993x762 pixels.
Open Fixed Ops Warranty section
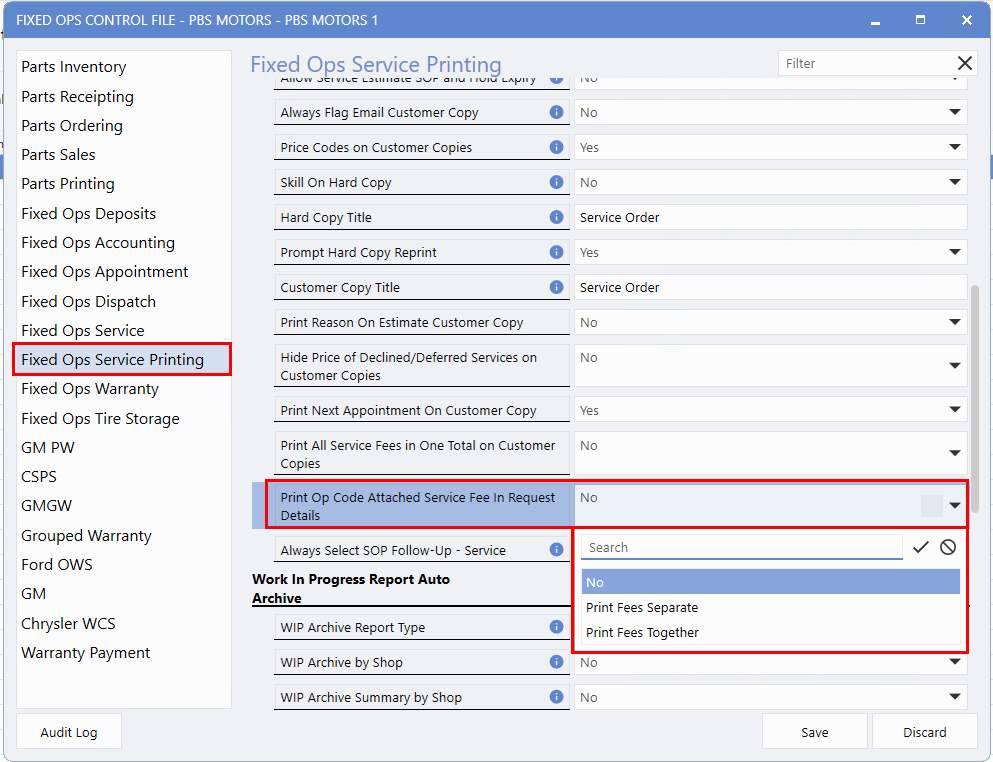(x=90, y=389)
